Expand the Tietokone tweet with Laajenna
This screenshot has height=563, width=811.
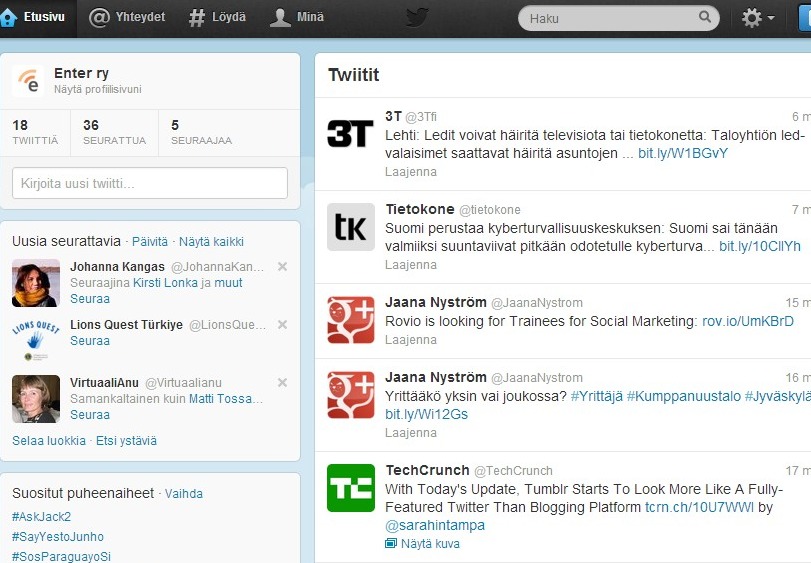click(x=411, y=265)
